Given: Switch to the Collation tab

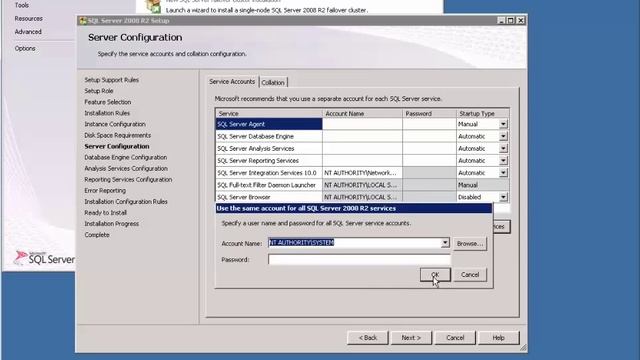Looking at the screenshot, I should (x=273, y=82).
